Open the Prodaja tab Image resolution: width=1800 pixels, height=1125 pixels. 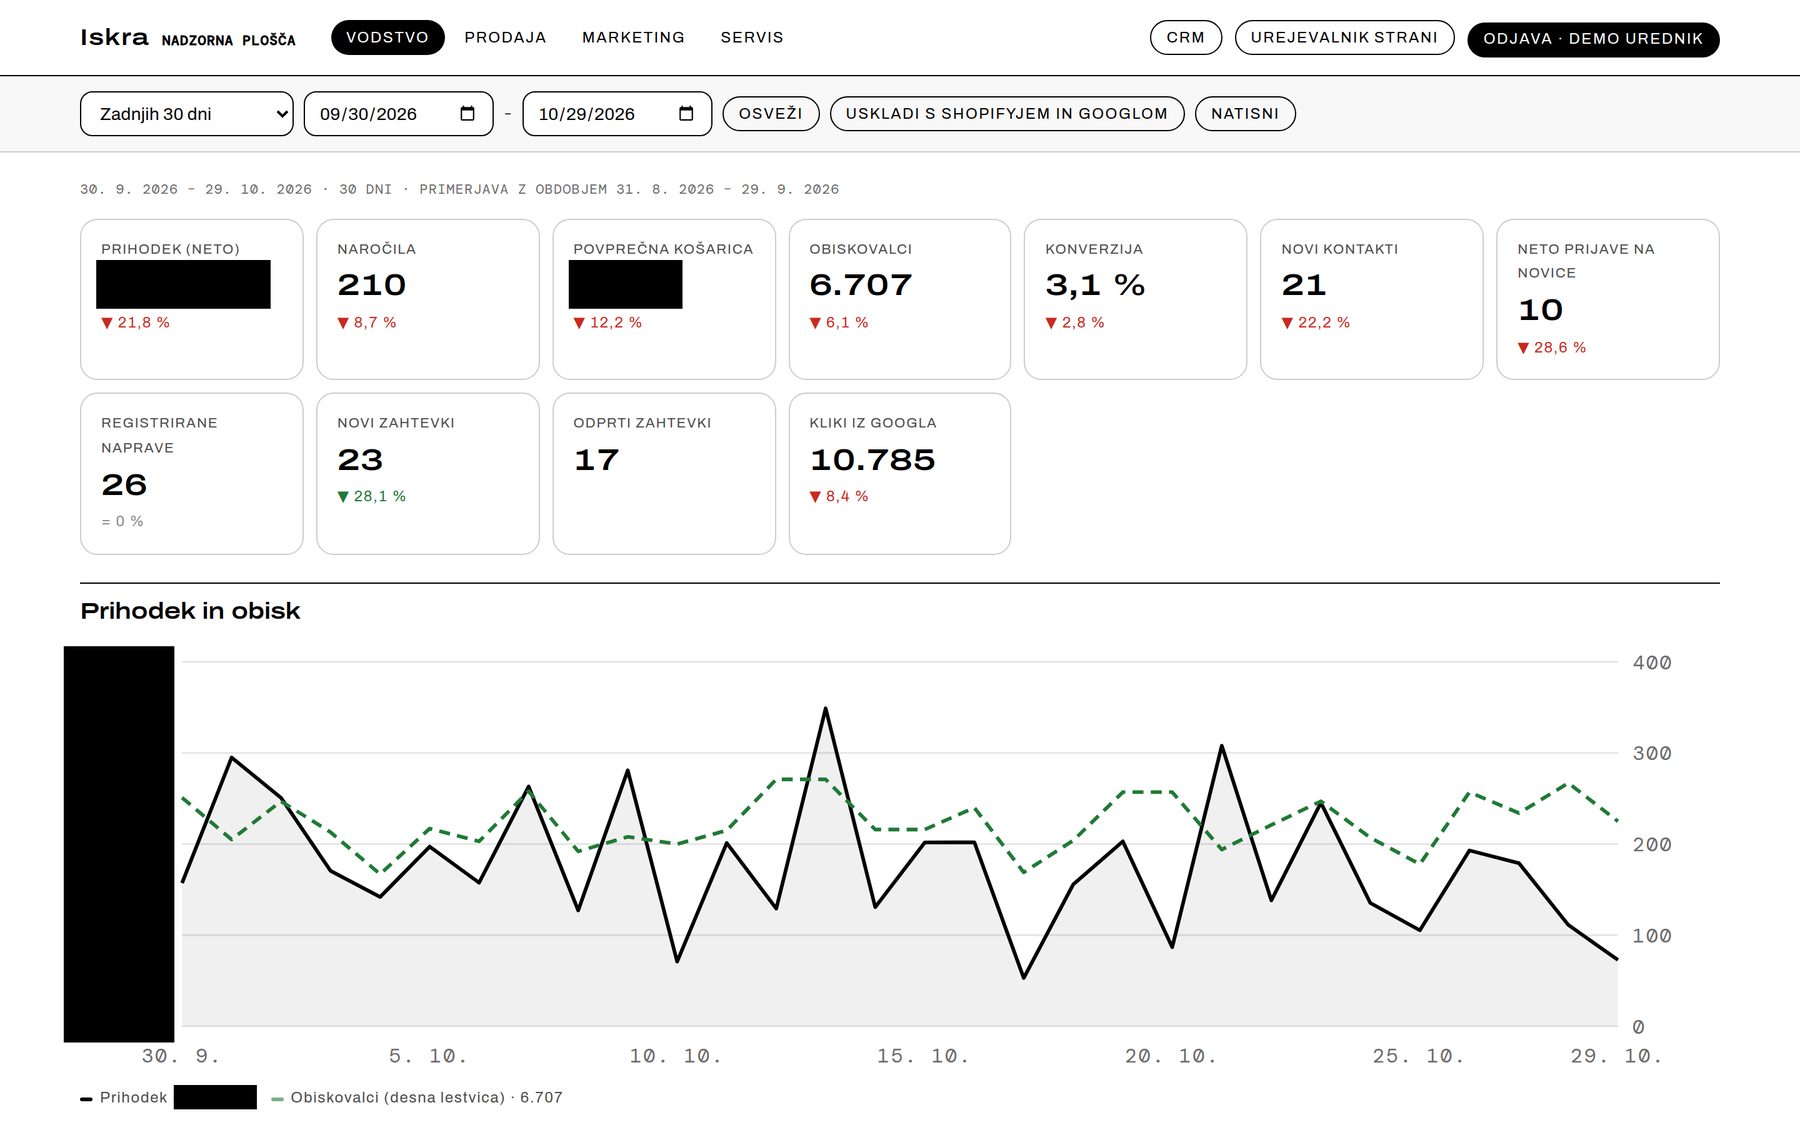coord(505,37)
